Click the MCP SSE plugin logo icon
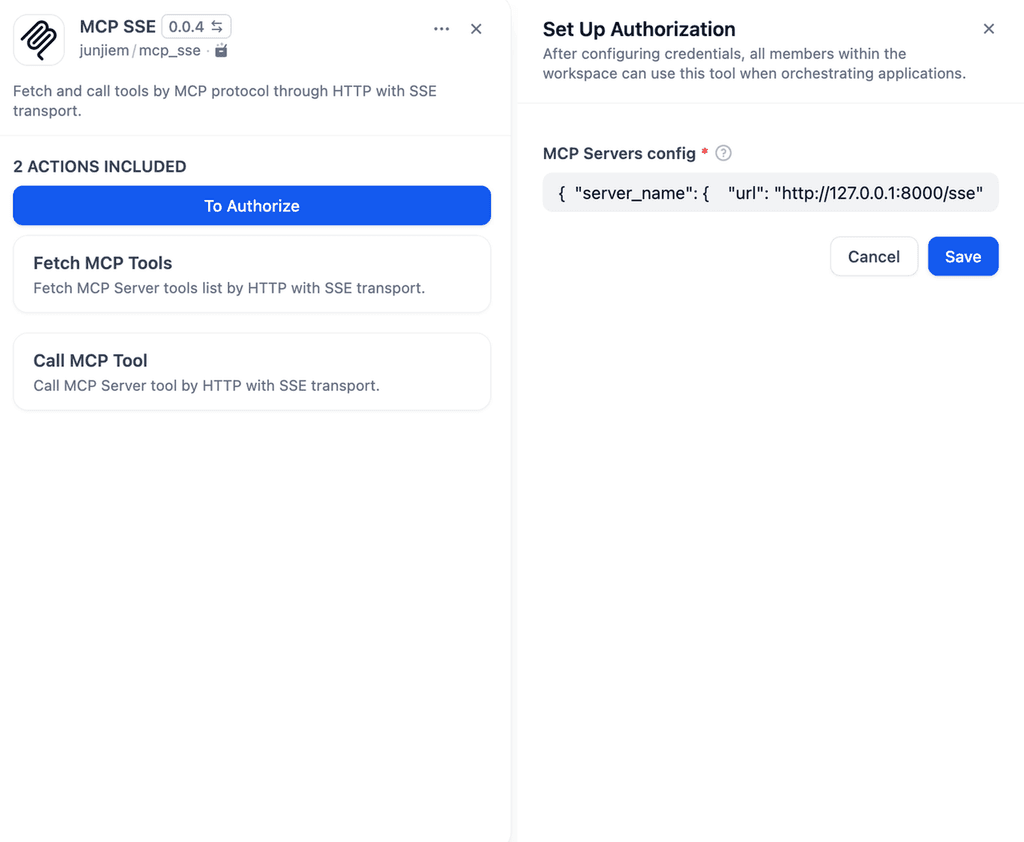1024x842 pixels. click(x=38, y=39)
